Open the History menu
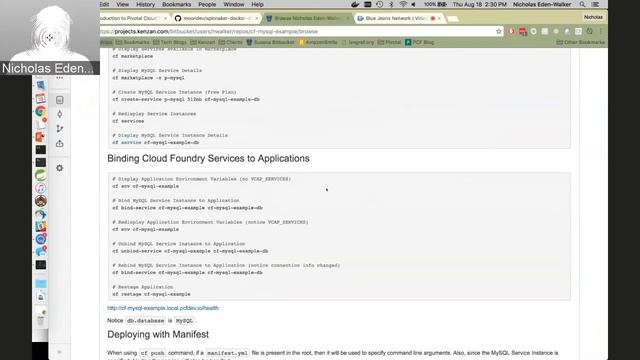Viewport: 640px width, 360px height. (145, 4)
